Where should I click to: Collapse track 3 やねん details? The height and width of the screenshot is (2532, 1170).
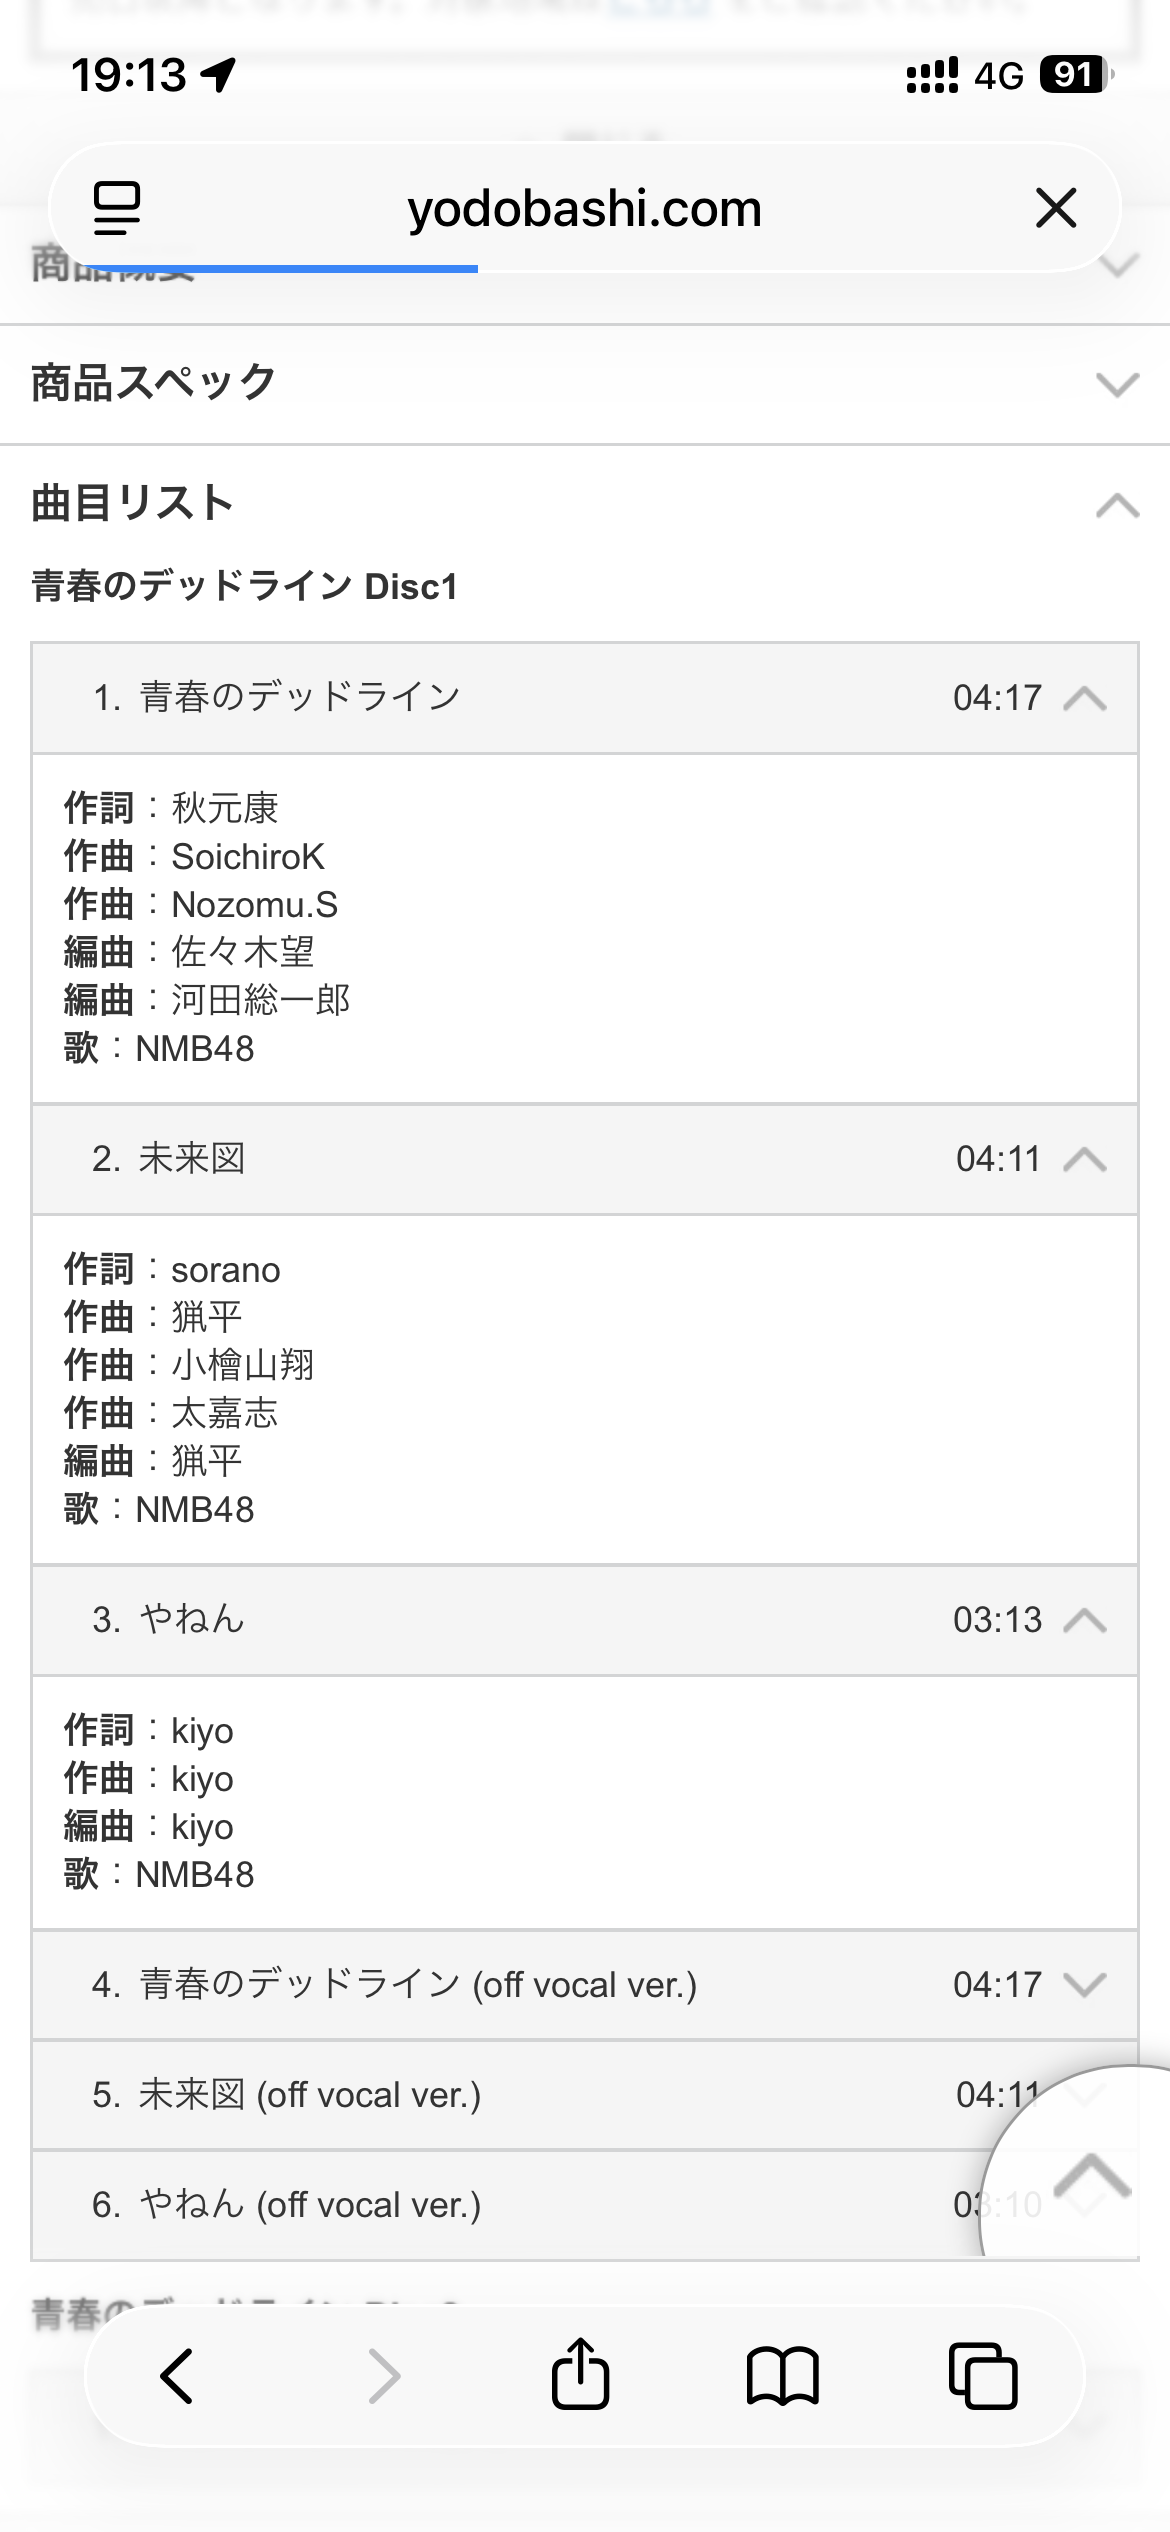point(1085,1620)
